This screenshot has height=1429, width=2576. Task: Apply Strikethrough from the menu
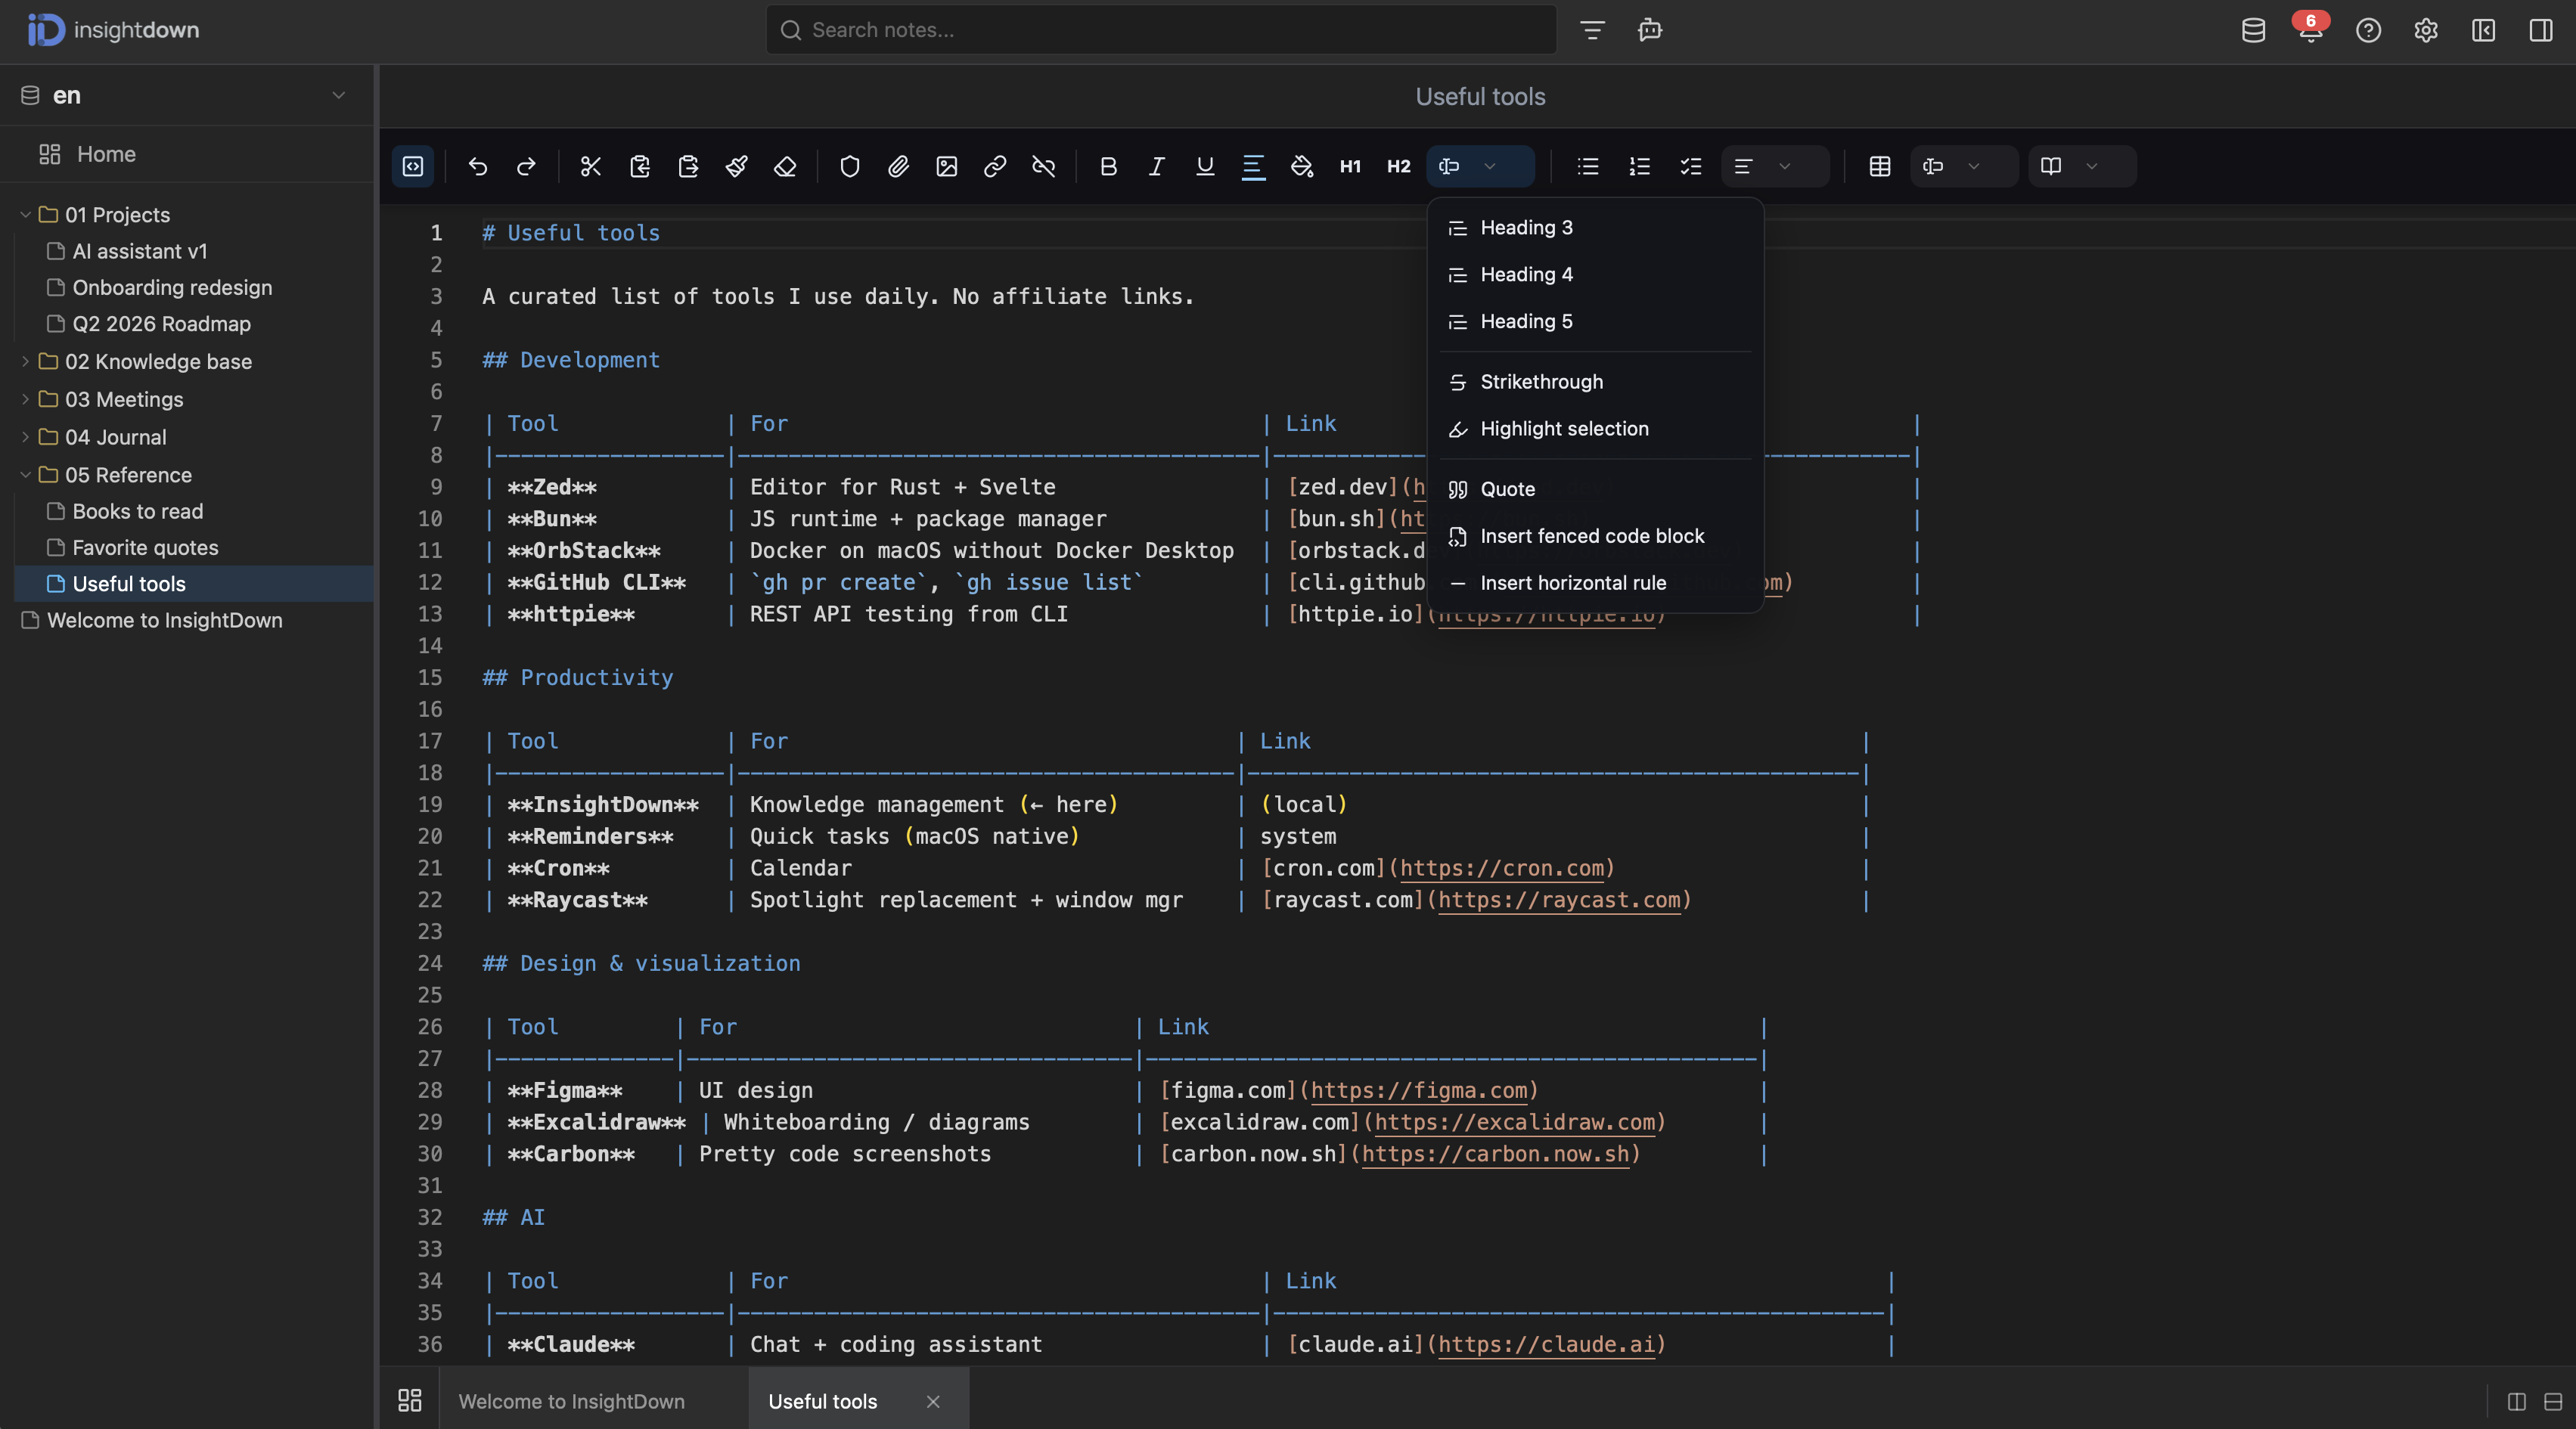tap(1595, 382)
